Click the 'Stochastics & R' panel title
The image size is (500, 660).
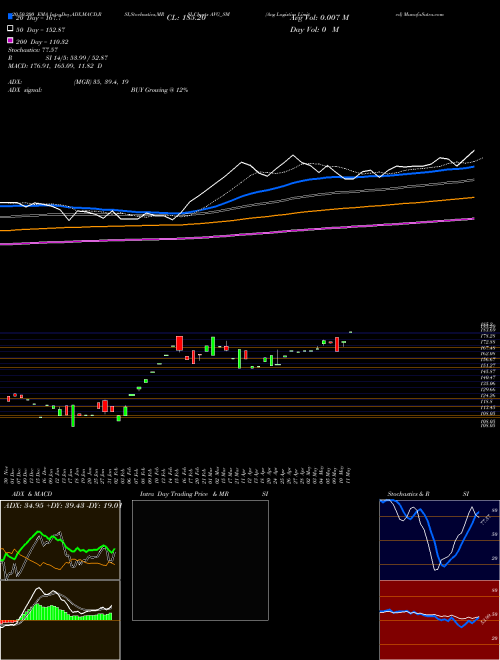click(409, 494)
